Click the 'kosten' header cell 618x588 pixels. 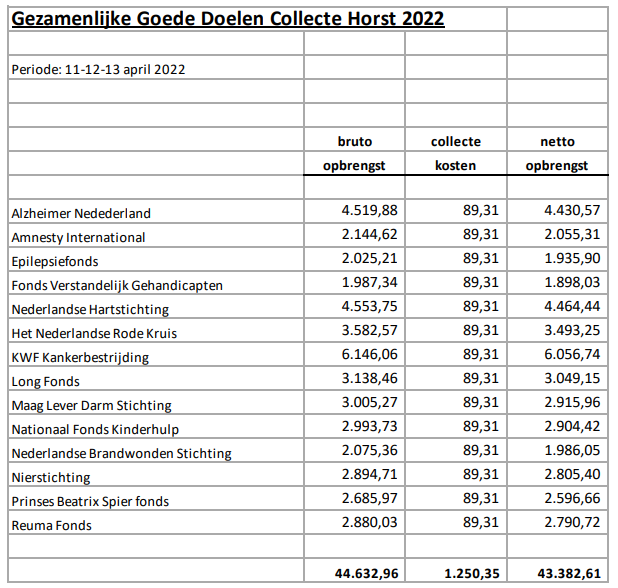[x=455, y=166]
